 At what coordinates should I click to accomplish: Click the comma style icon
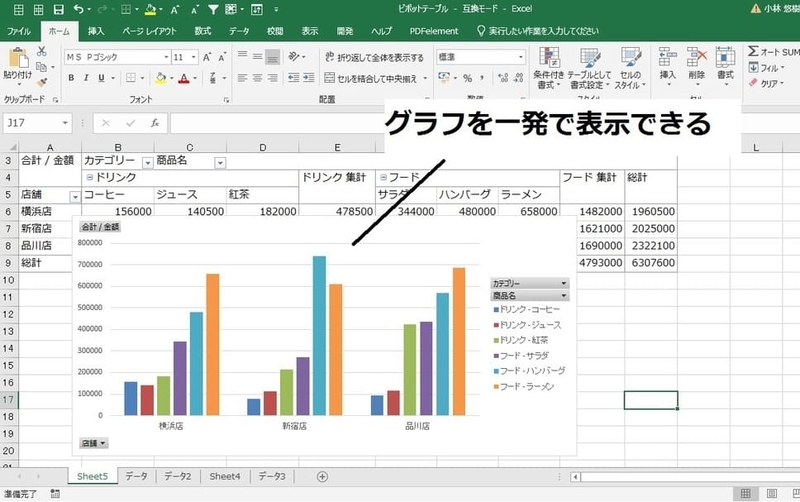(x=482, y=78)
